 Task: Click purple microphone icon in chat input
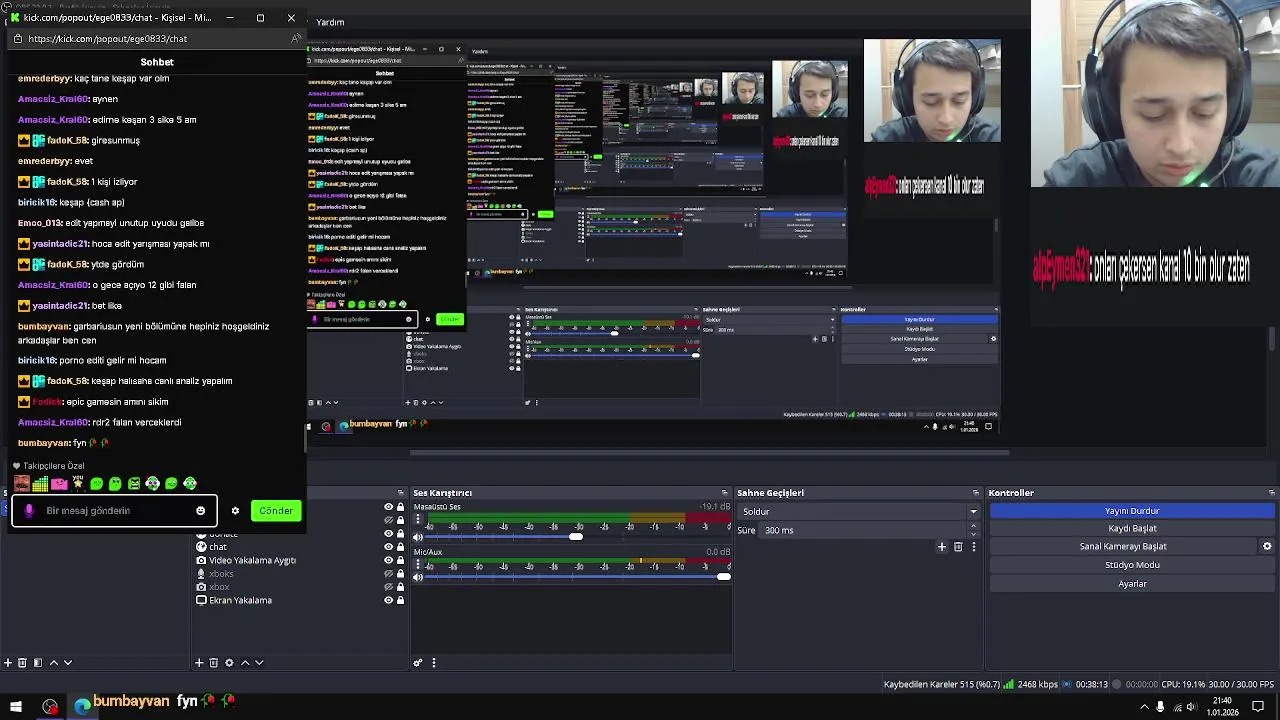click(x=29, y=511)
